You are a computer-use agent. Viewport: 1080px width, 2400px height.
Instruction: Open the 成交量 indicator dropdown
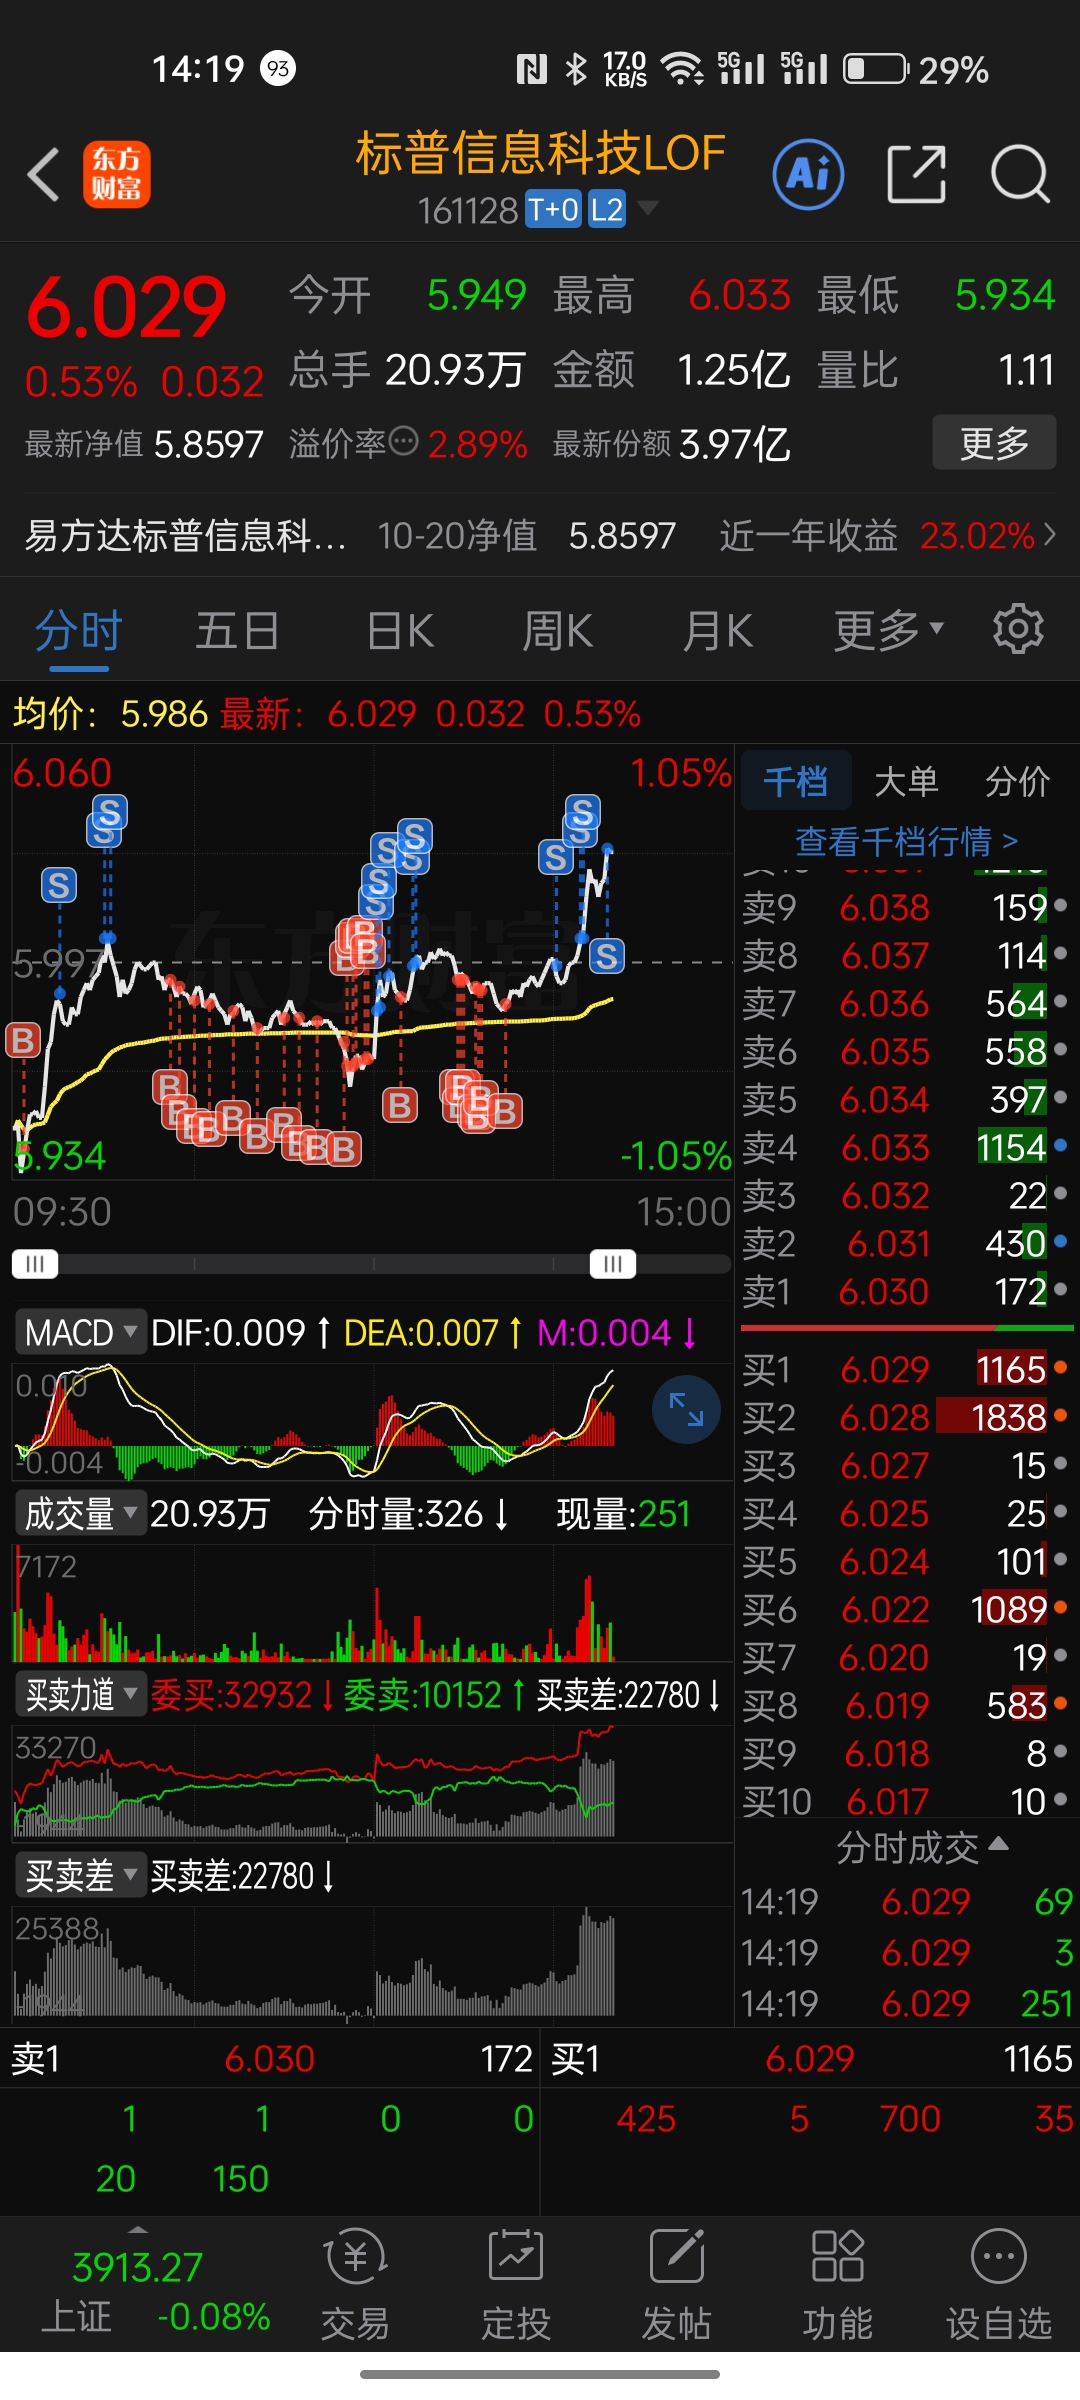(80, 1513)
